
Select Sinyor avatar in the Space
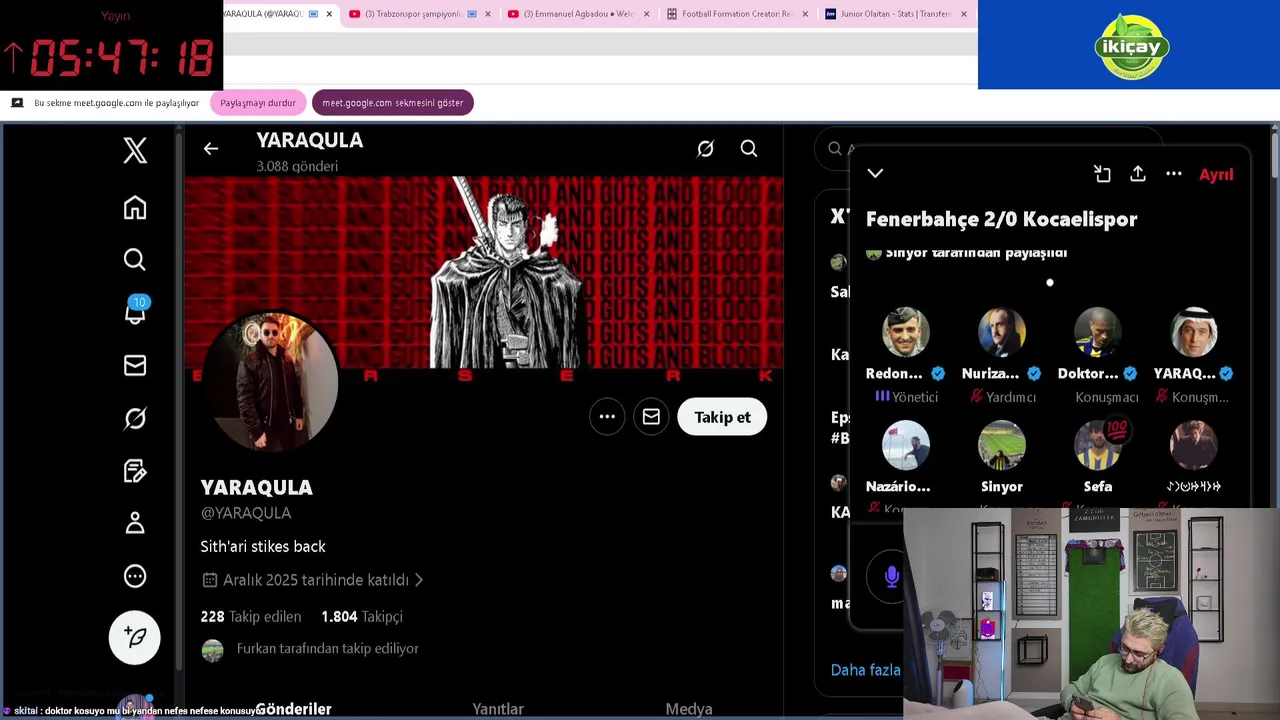[1002, 445]
